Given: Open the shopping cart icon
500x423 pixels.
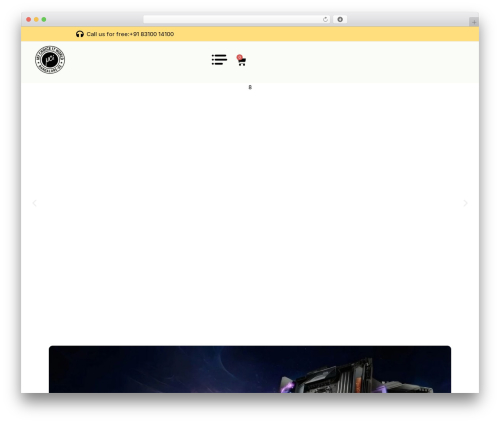Looking at the screenshot, I should (241, 60).
